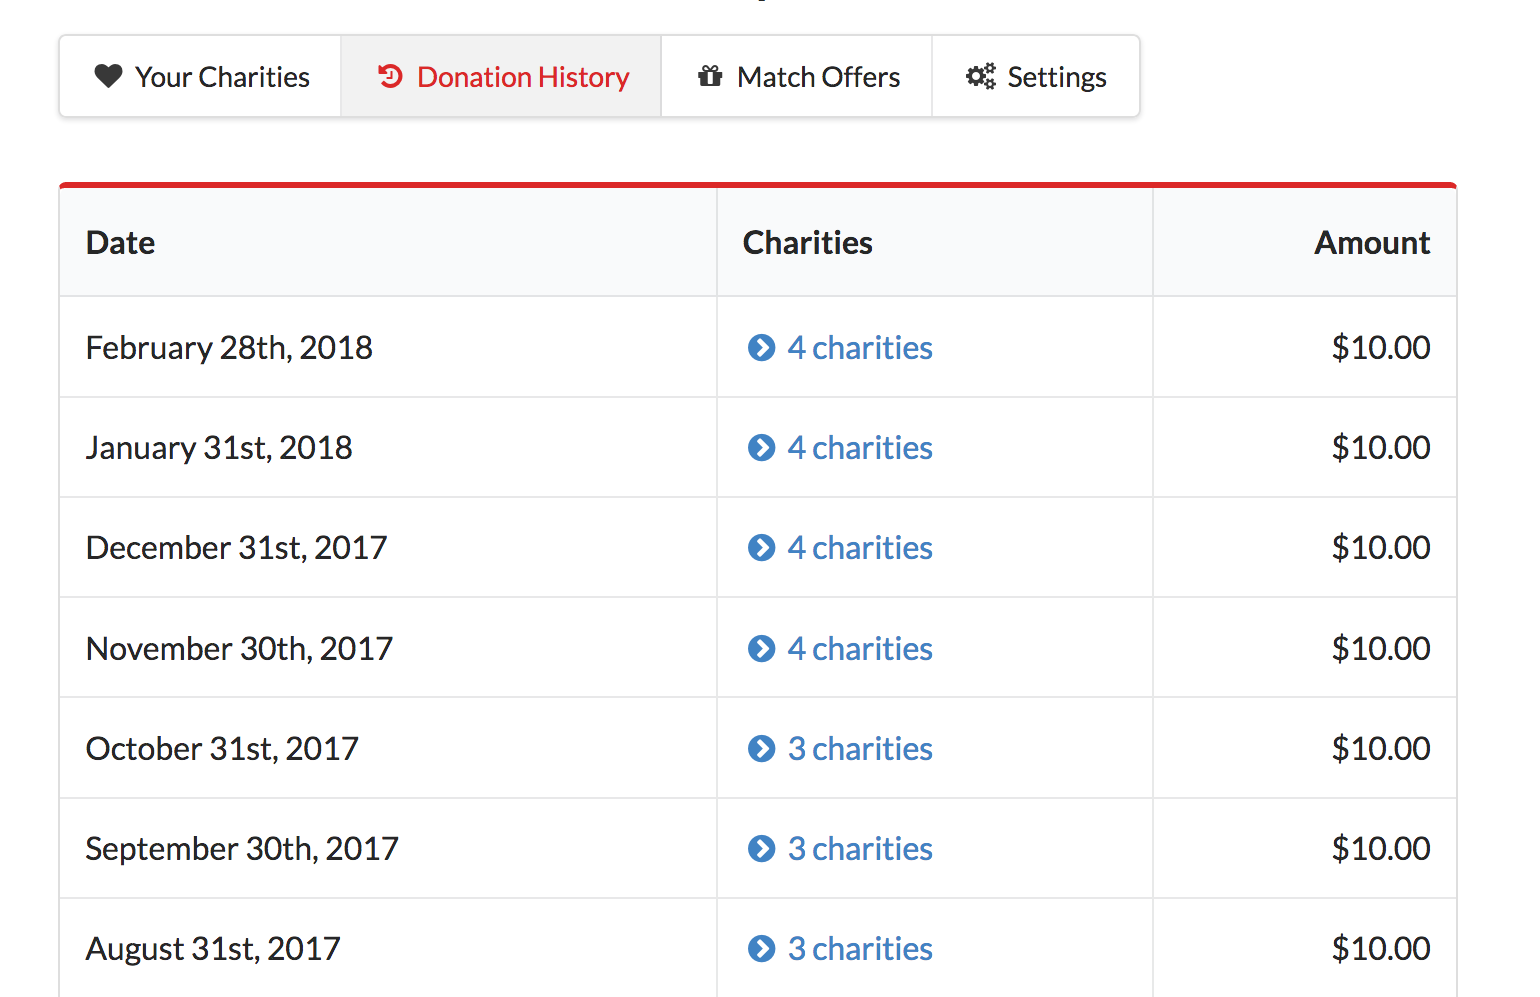This screenshot has width=1540, height=997.
Task: Click the blue chevron beside October 31st's charities
Action: (x=761, y=748)
